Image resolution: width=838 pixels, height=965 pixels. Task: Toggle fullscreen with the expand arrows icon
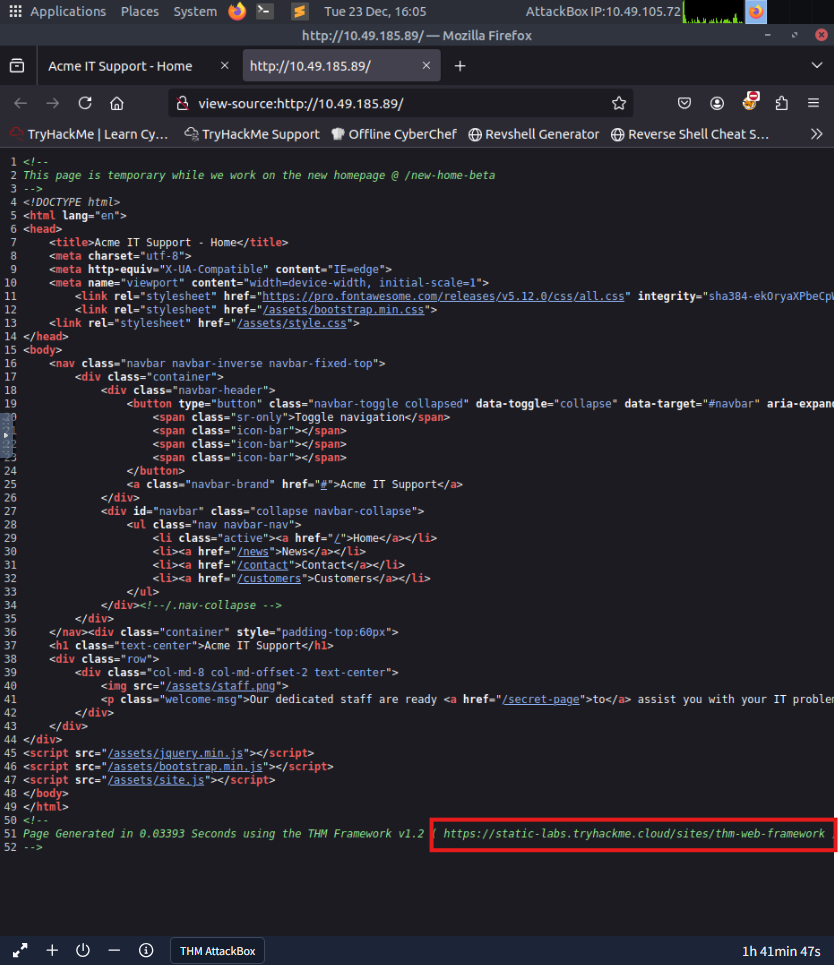pos(20,950)
